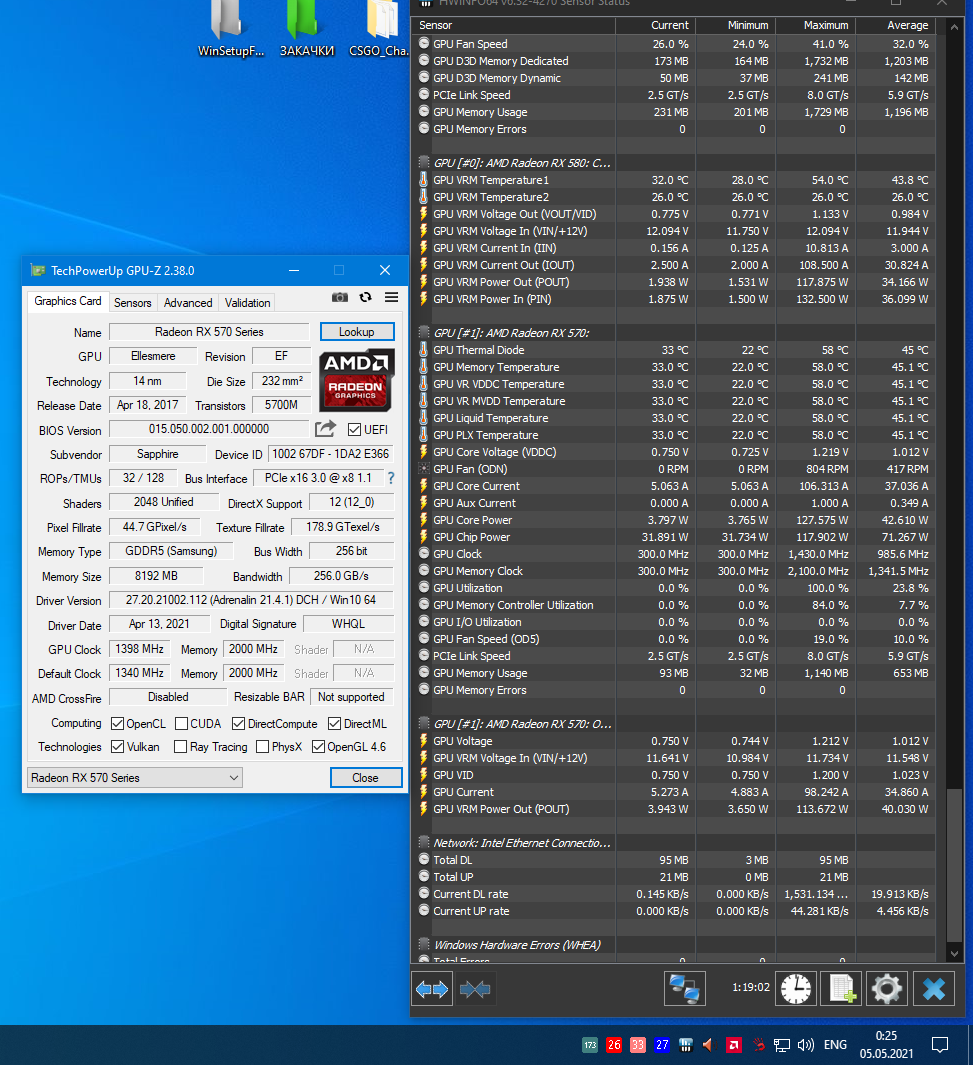The image size is (973, 1065).
Task: Click the Minimum column header
Action: [735, 25]
